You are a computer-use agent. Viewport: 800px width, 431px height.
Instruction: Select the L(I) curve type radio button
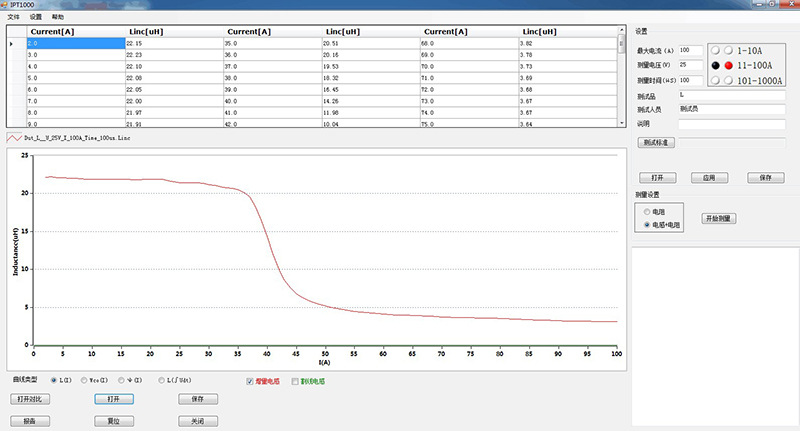54,381
